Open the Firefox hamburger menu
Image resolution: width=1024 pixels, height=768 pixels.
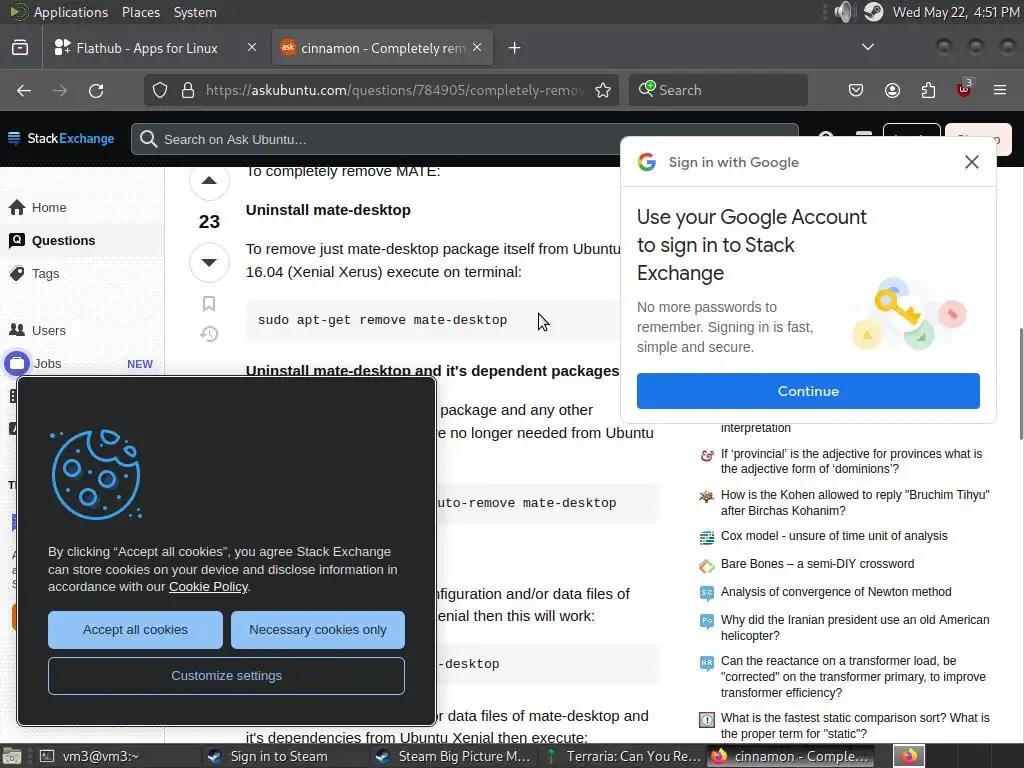pyautogui.click(x=1000, y=90)
